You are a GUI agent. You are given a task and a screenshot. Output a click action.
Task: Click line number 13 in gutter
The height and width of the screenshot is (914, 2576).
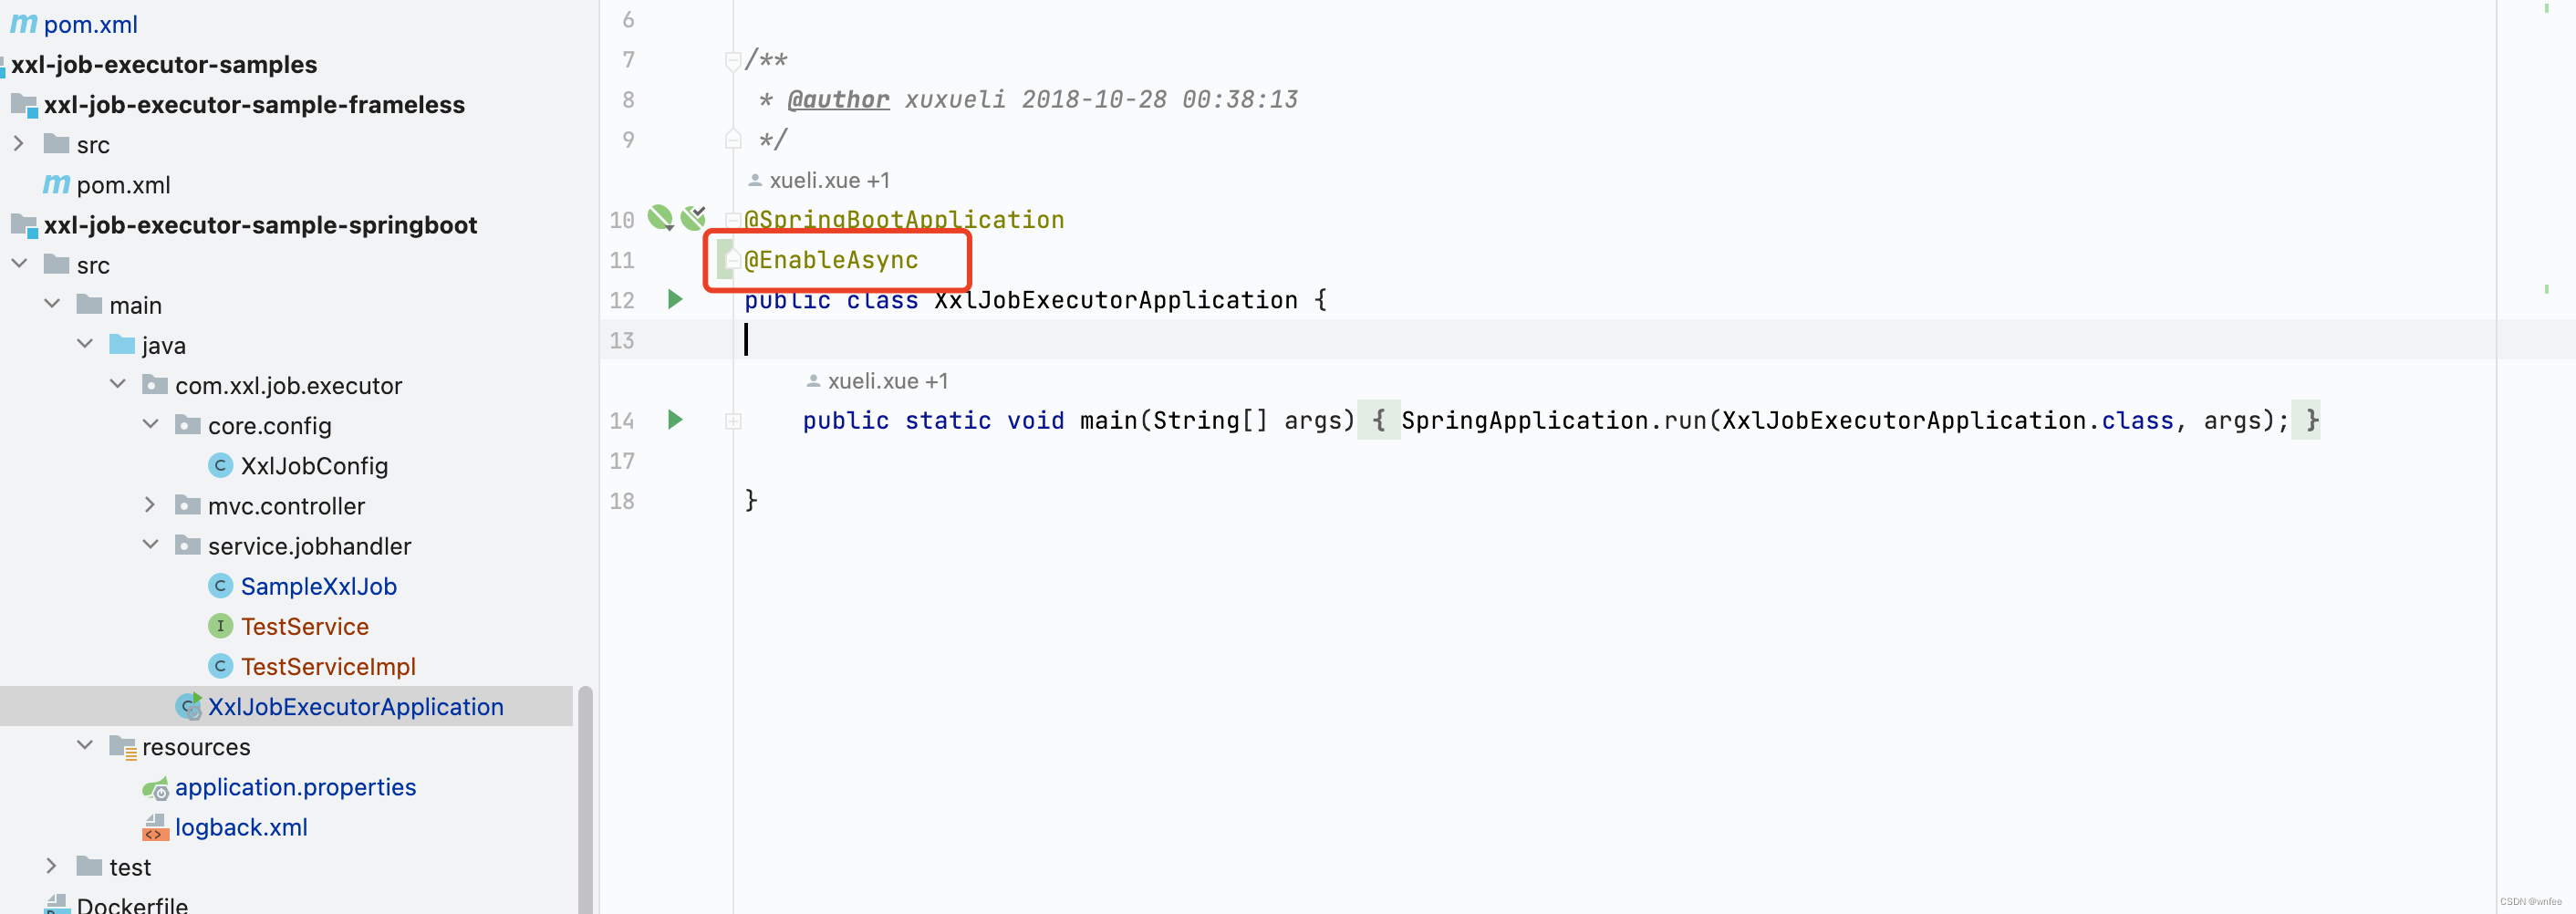622,340
